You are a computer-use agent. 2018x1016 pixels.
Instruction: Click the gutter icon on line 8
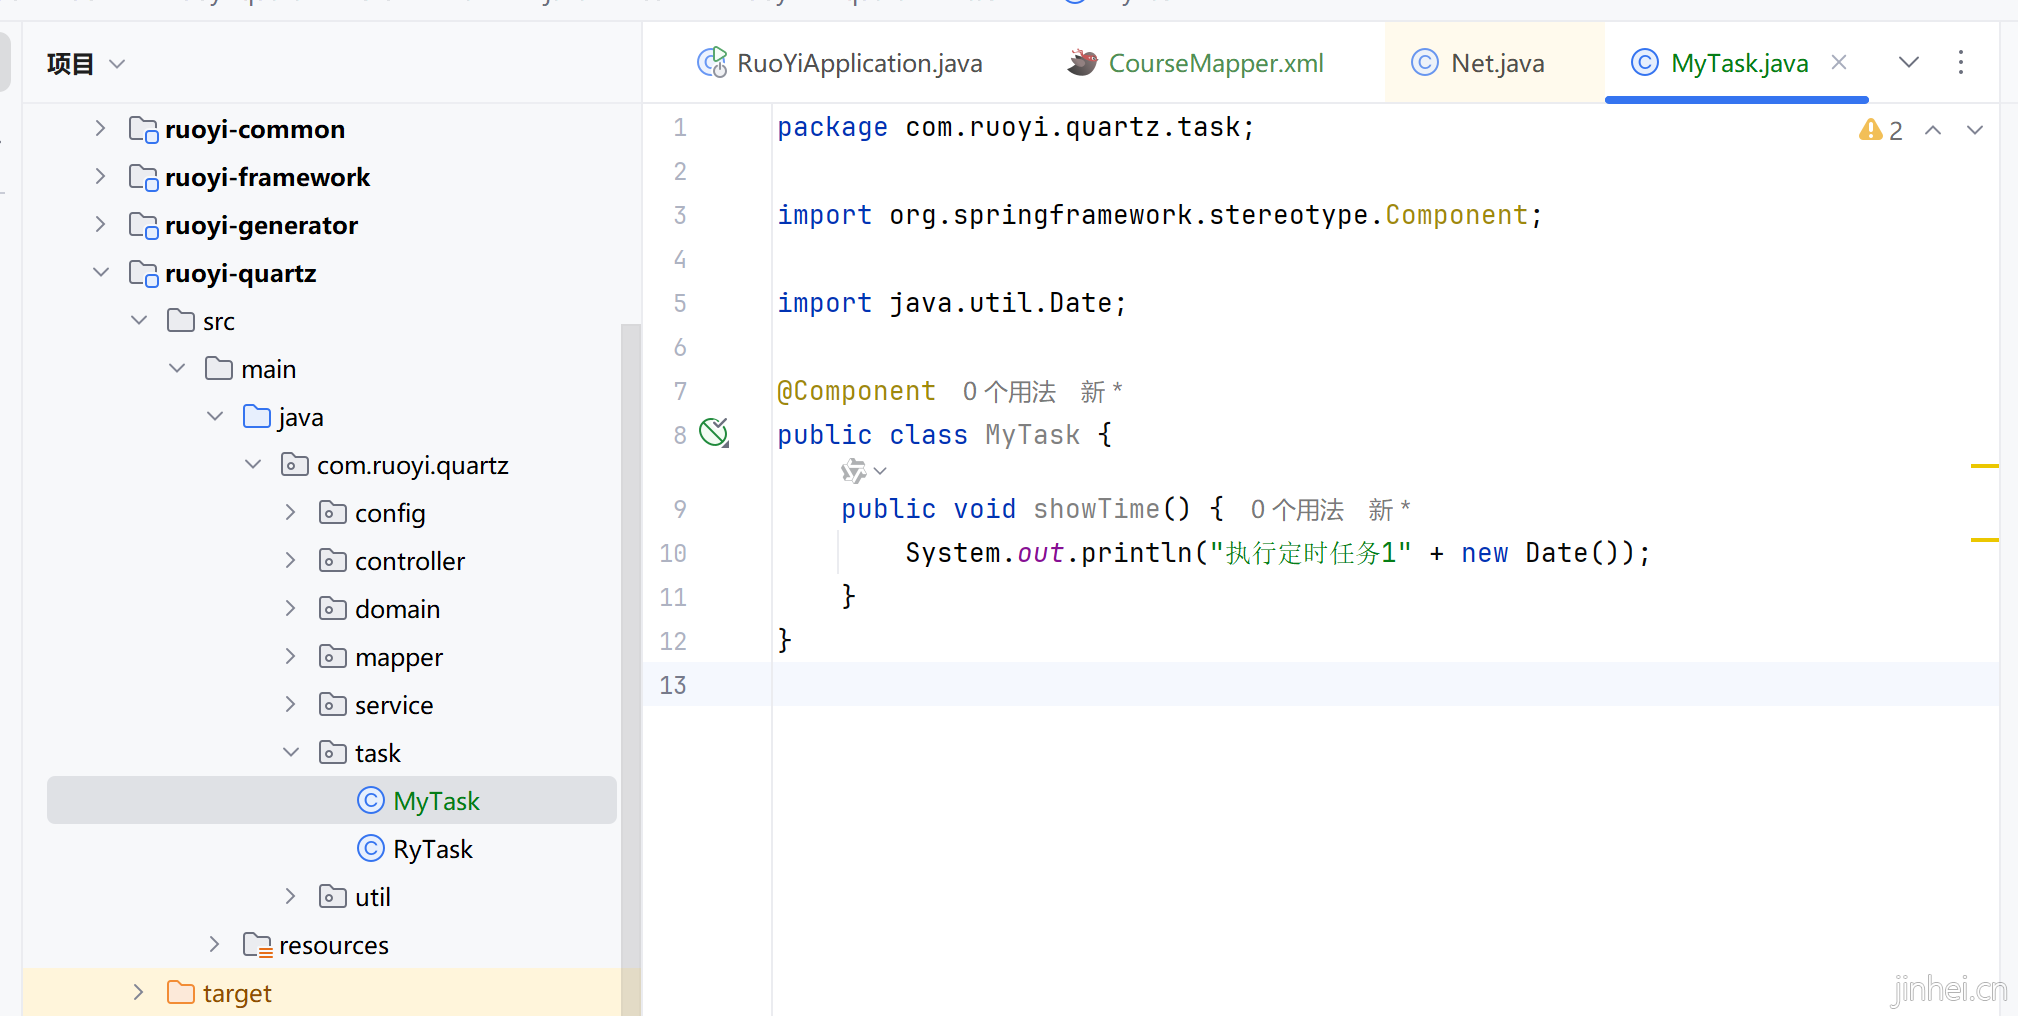714,433
